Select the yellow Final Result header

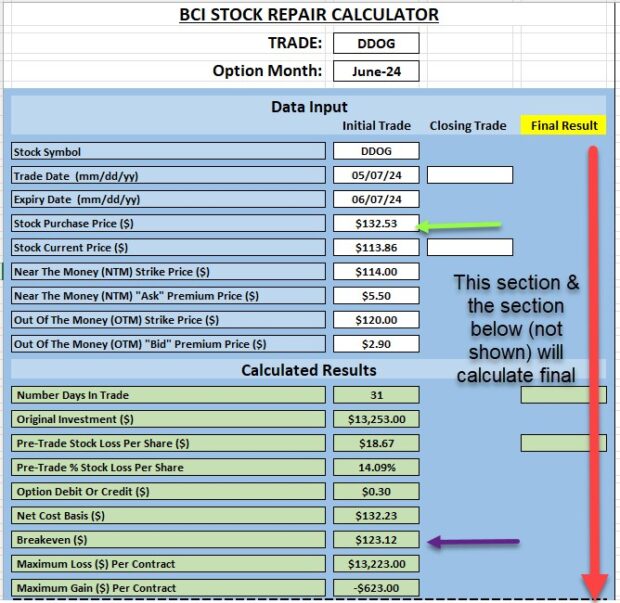(563, 125)
